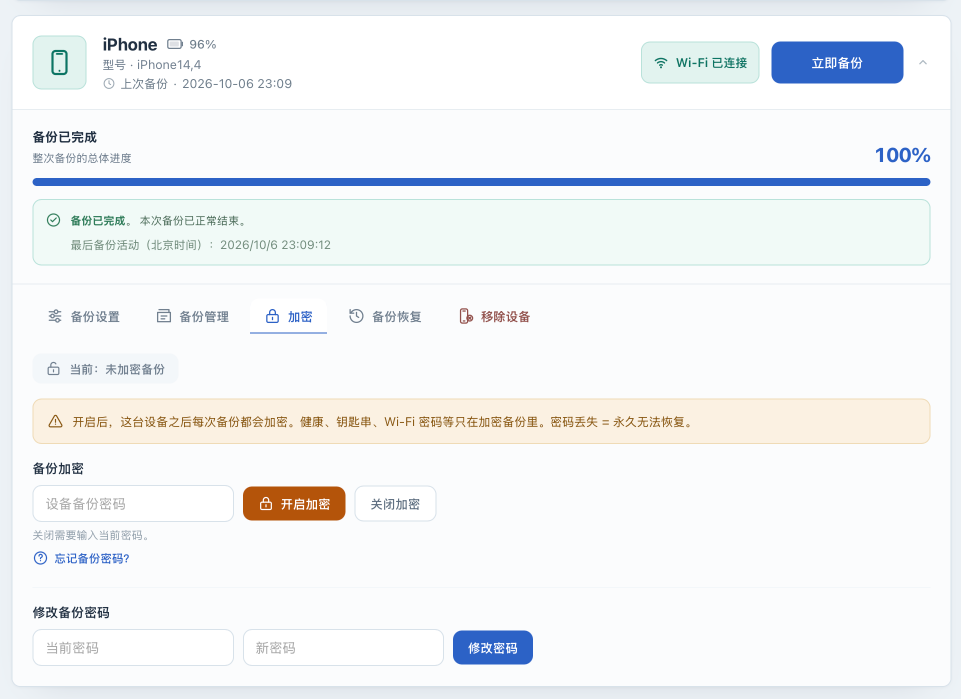Switch to the 备份管理 tab

(x=192, y=317)
